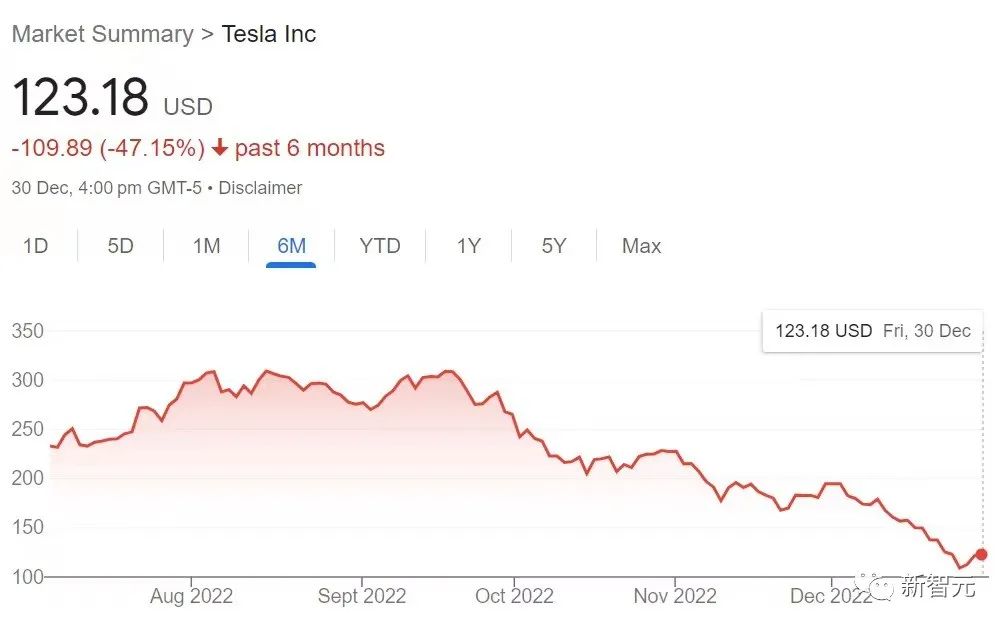
Task: Select the active 6M tab
Action: (x=291, y=246)
